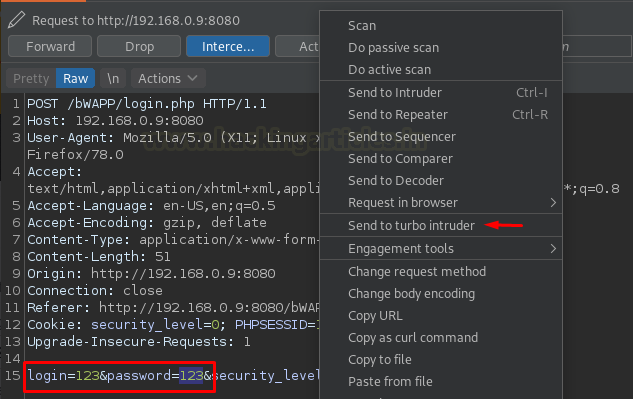Click the POST /bWAPP/login.php request line
Viewport: 633px width, 399px height.
(x=147, y=104)
